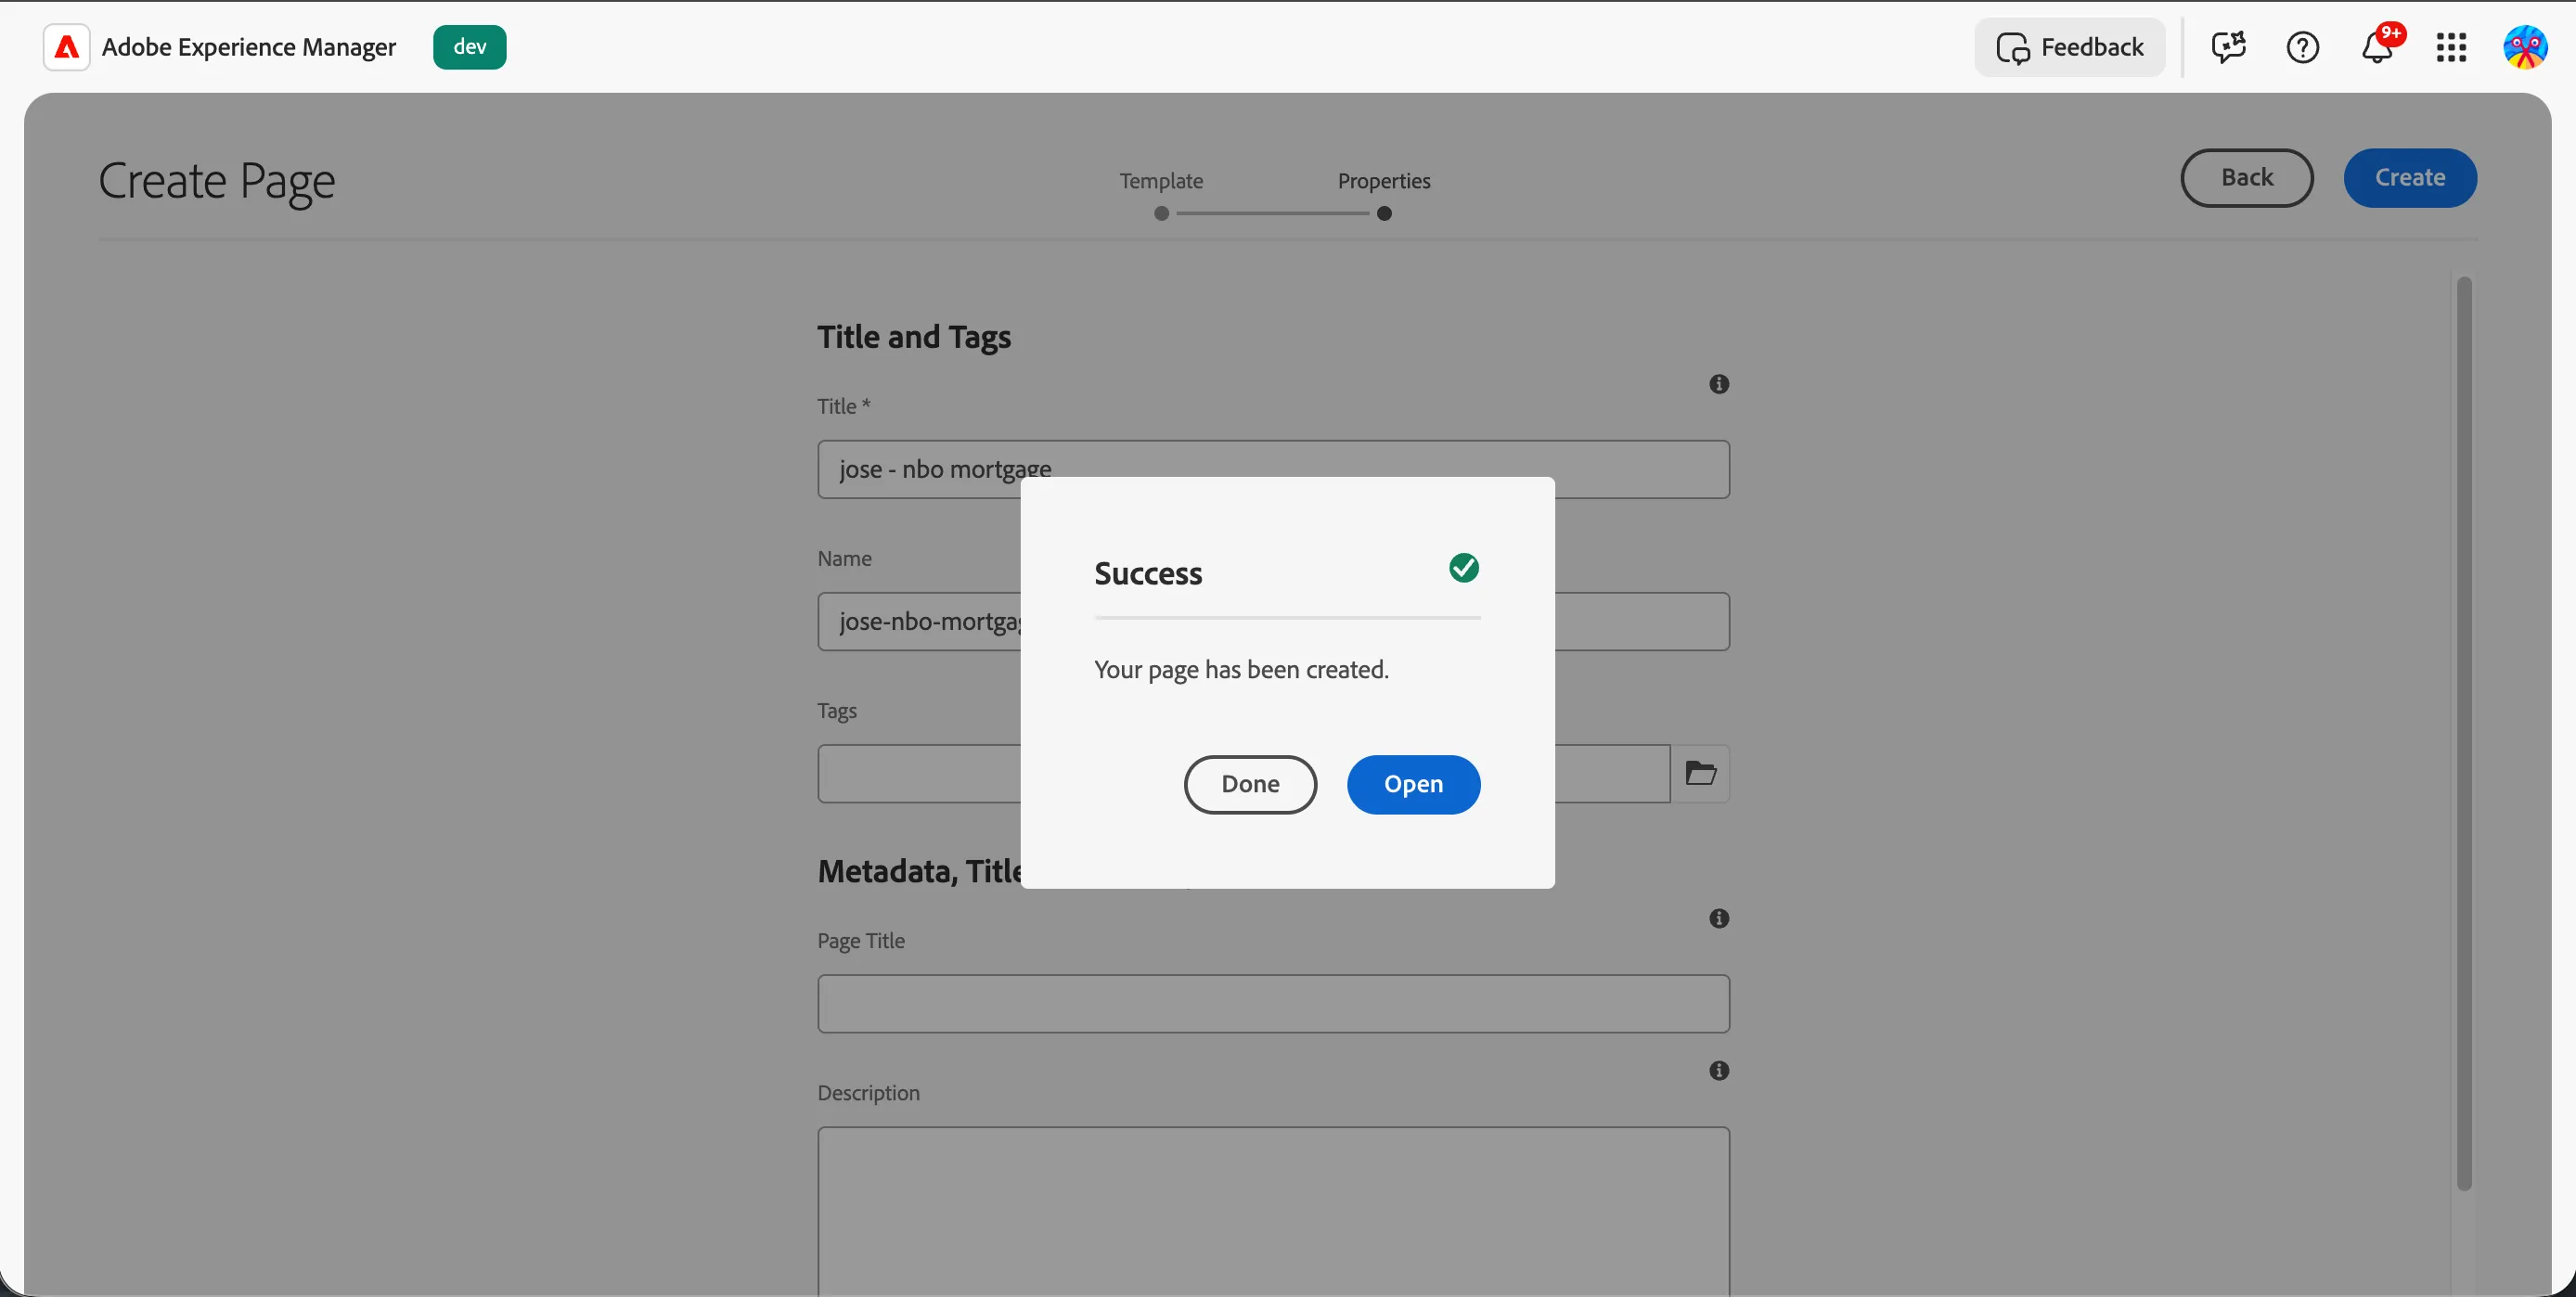Image resolution: width=2576 pixels, height=1297 pixels.
Task: Click Open in the Success dialog
Action: [x=1413, y=784]
